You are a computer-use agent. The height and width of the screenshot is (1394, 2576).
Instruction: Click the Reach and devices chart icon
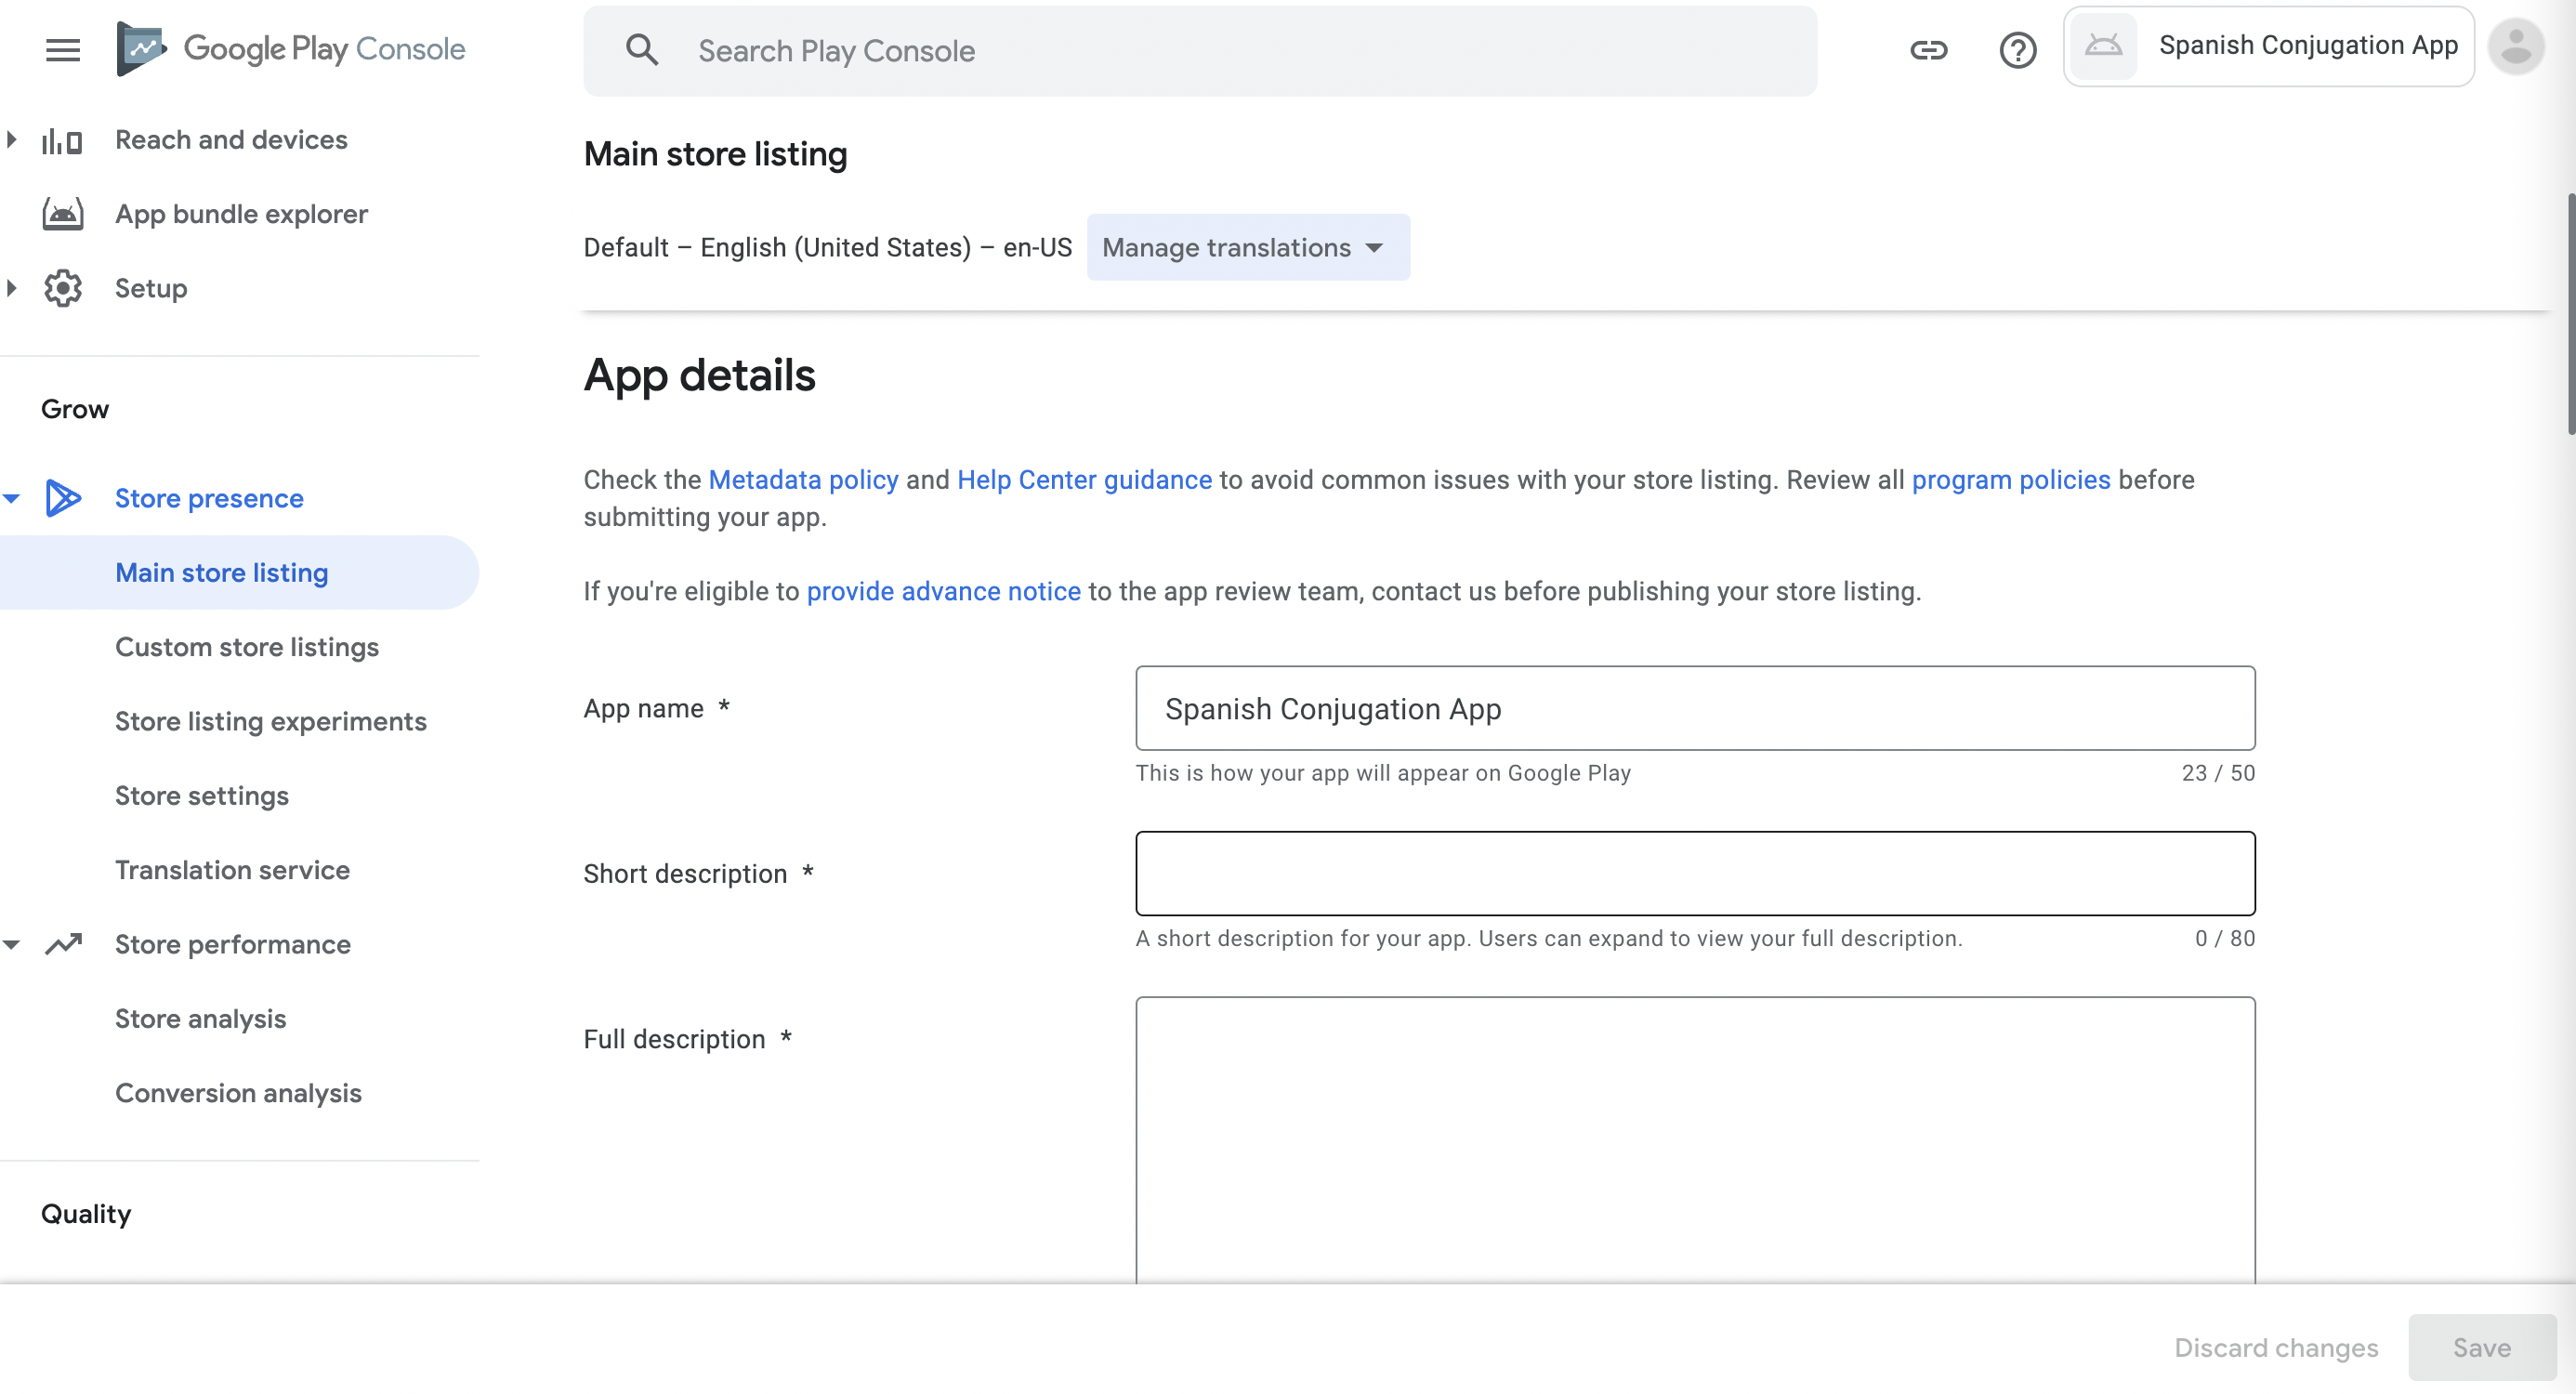pos(62,141)
